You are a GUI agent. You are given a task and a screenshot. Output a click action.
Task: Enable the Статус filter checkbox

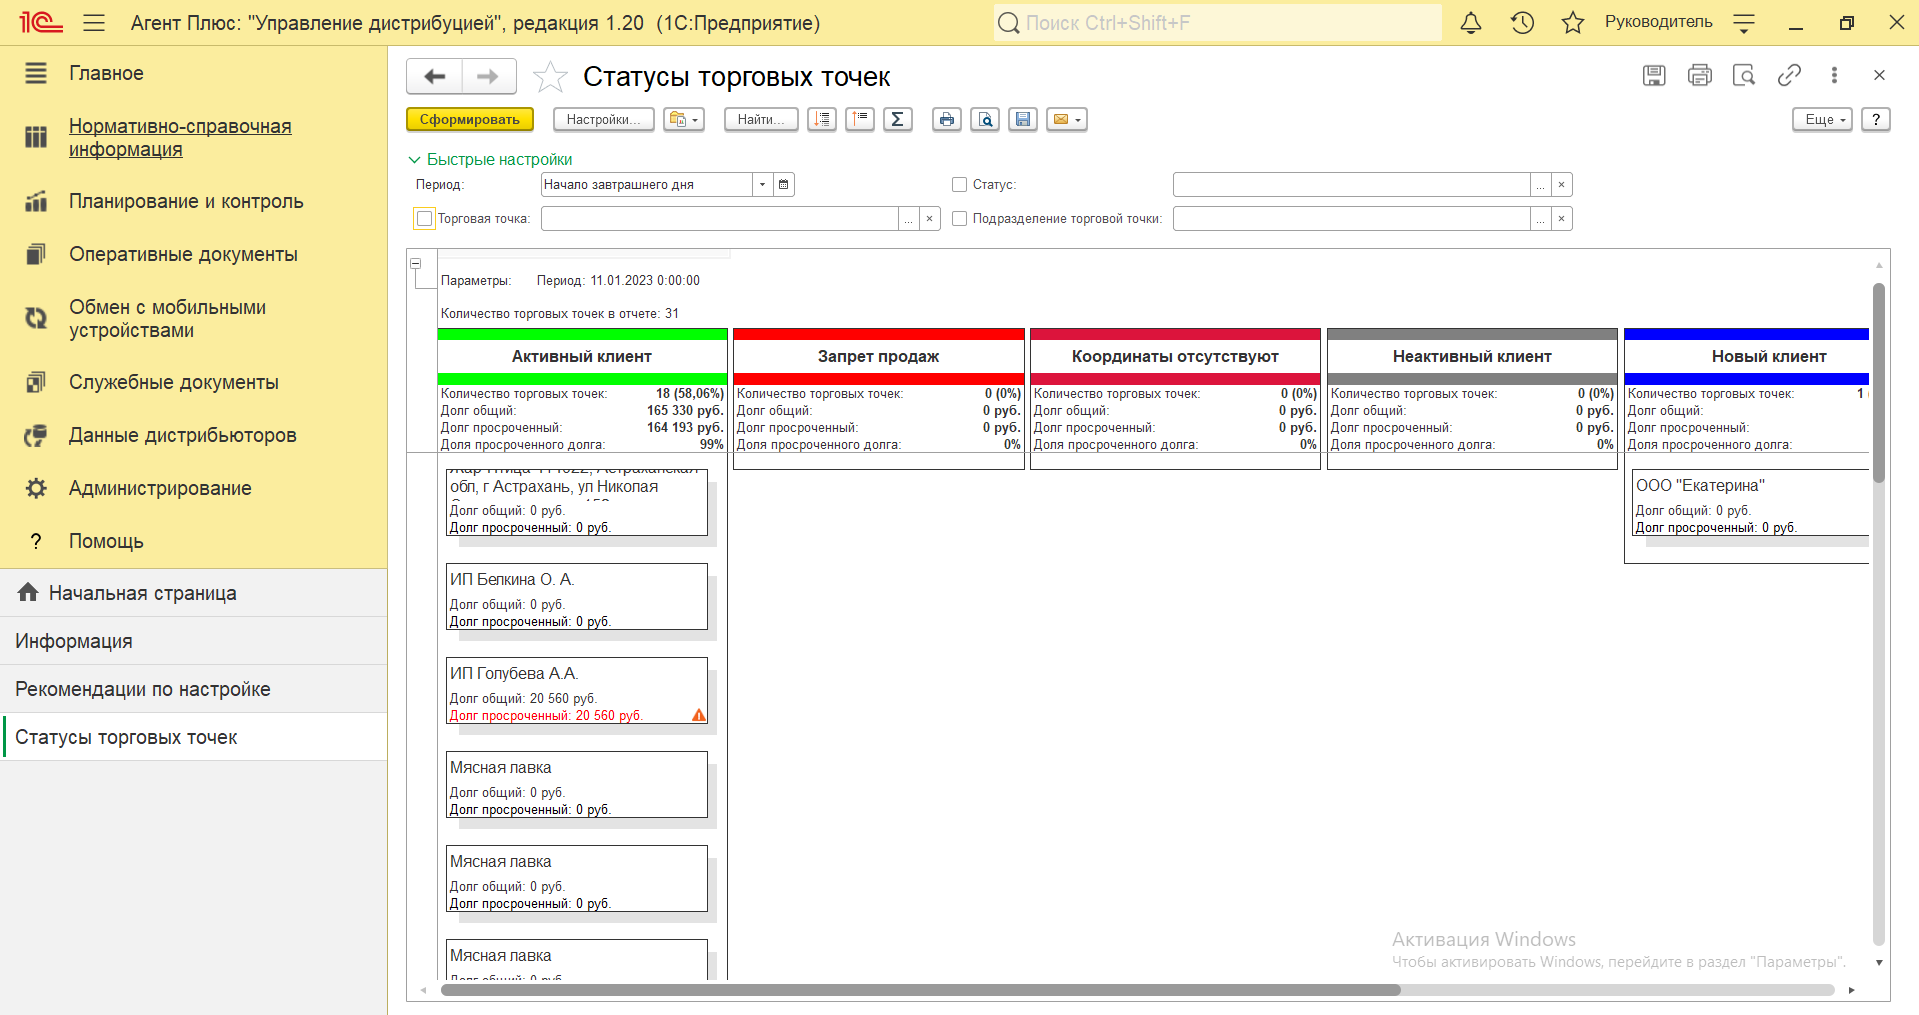960,184
